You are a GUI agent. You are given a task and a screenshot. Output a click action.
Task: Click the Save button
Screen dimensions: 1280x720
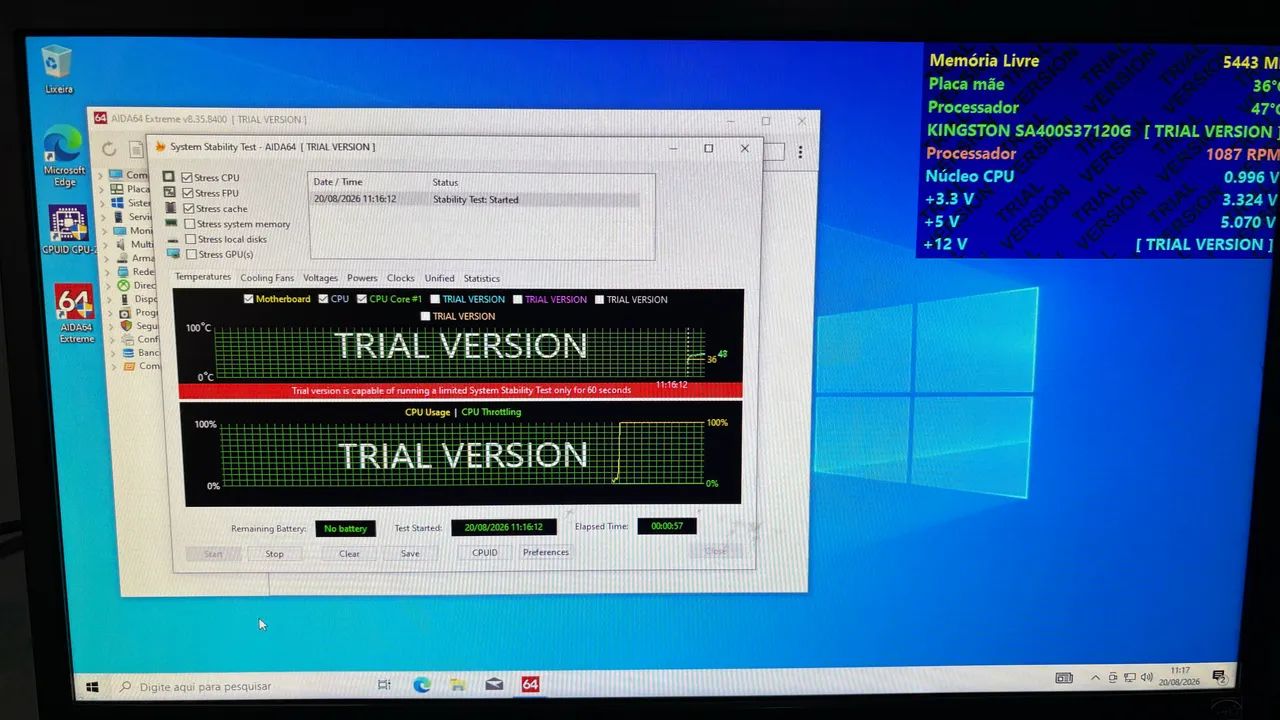point(410,553)
